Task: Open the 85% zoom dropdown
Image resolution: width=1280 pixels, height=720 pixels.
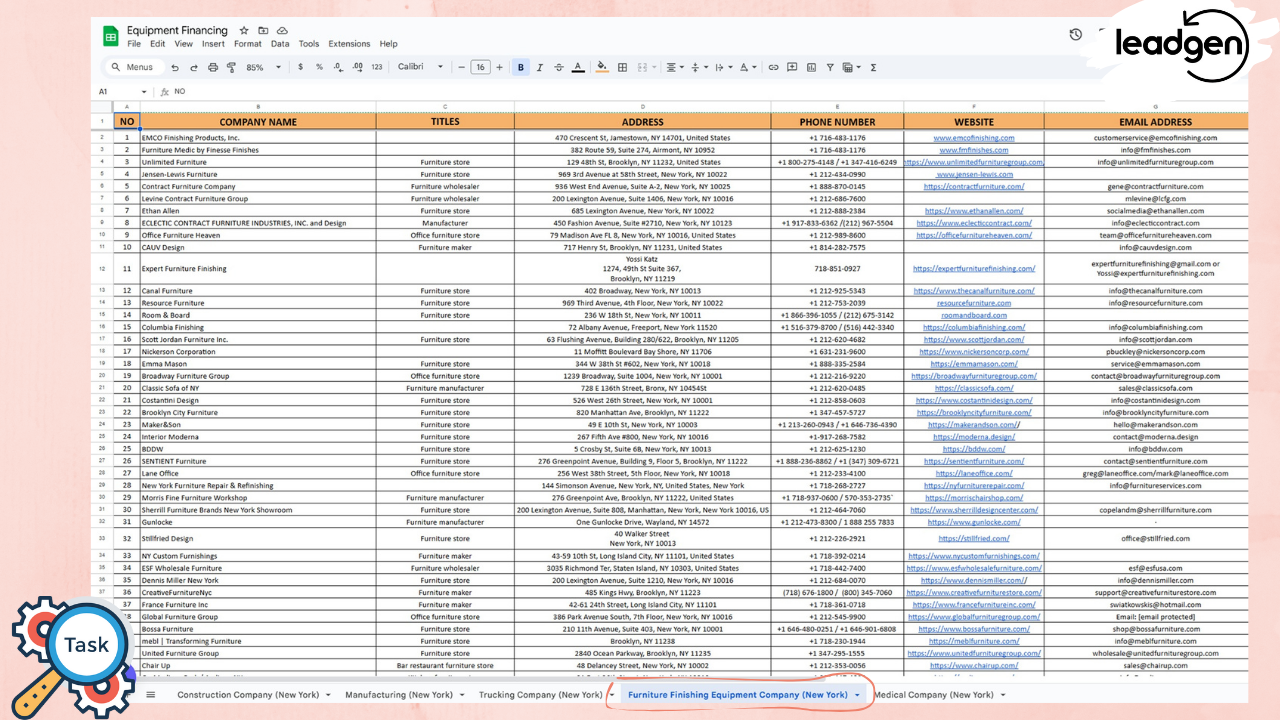Action: pyautogui.click(x=263, y=68)
